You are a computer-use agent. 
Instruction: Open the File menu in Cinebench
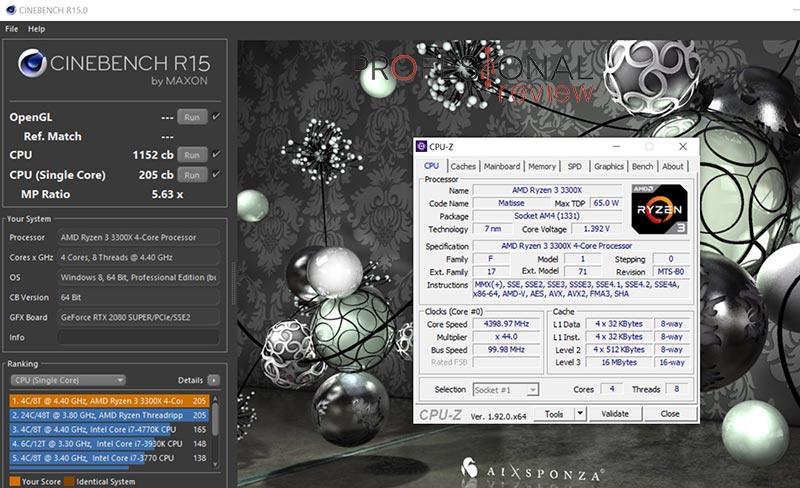[11, 29]
